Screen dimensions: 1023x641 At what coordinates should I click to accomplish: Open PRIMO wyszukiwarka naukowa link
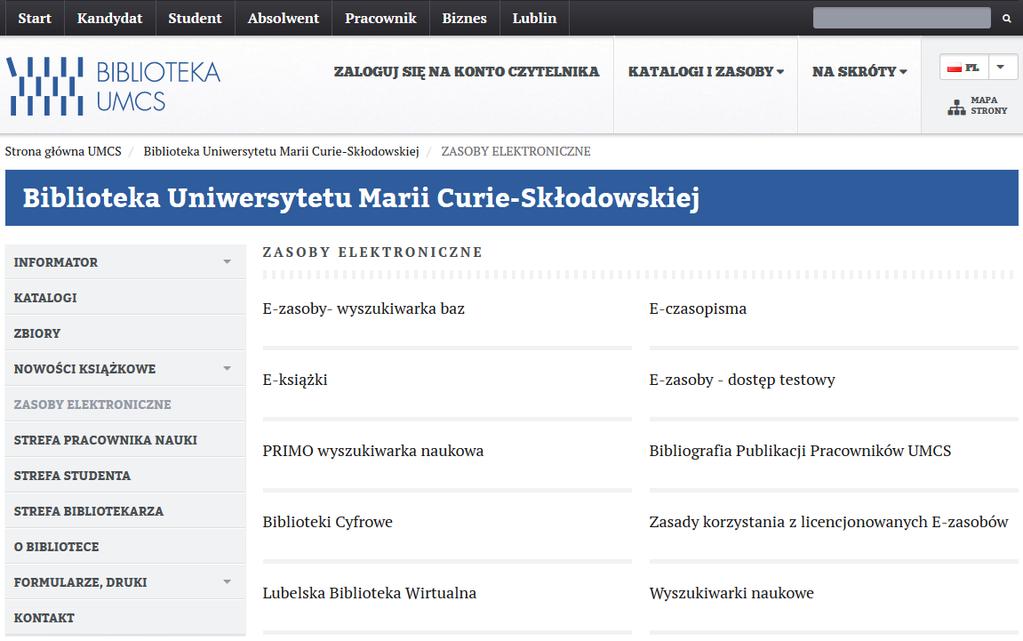point(373,451)
